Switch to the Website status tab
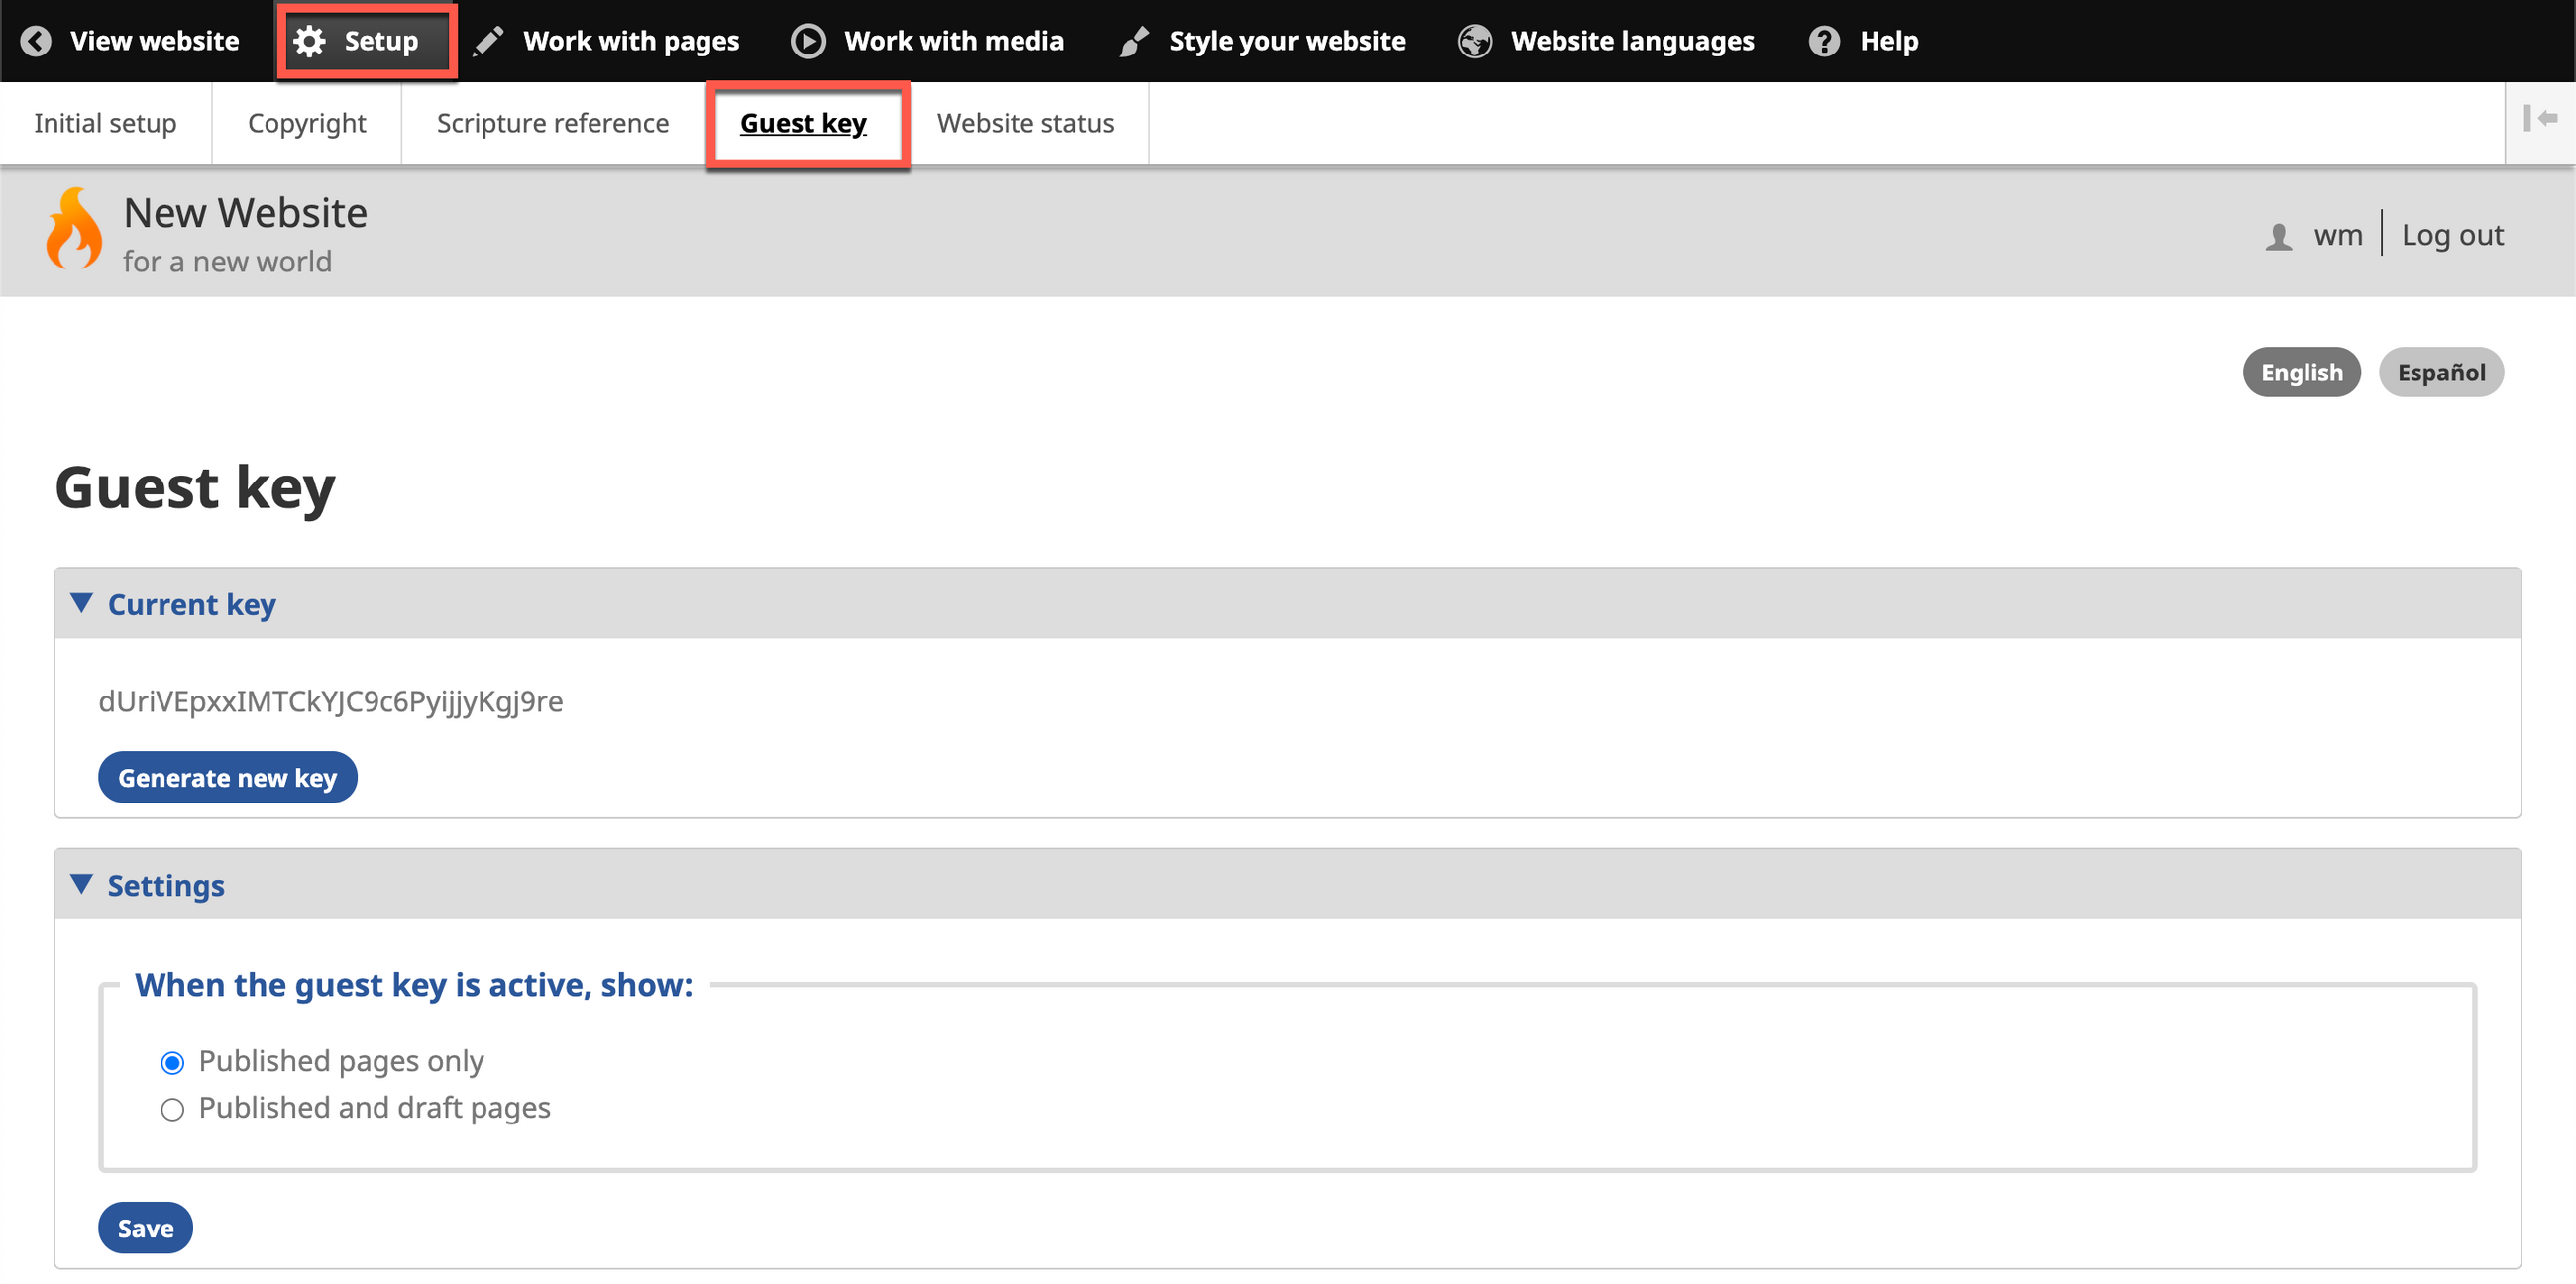2576x1284 pixels. (x=1025, y=123)
